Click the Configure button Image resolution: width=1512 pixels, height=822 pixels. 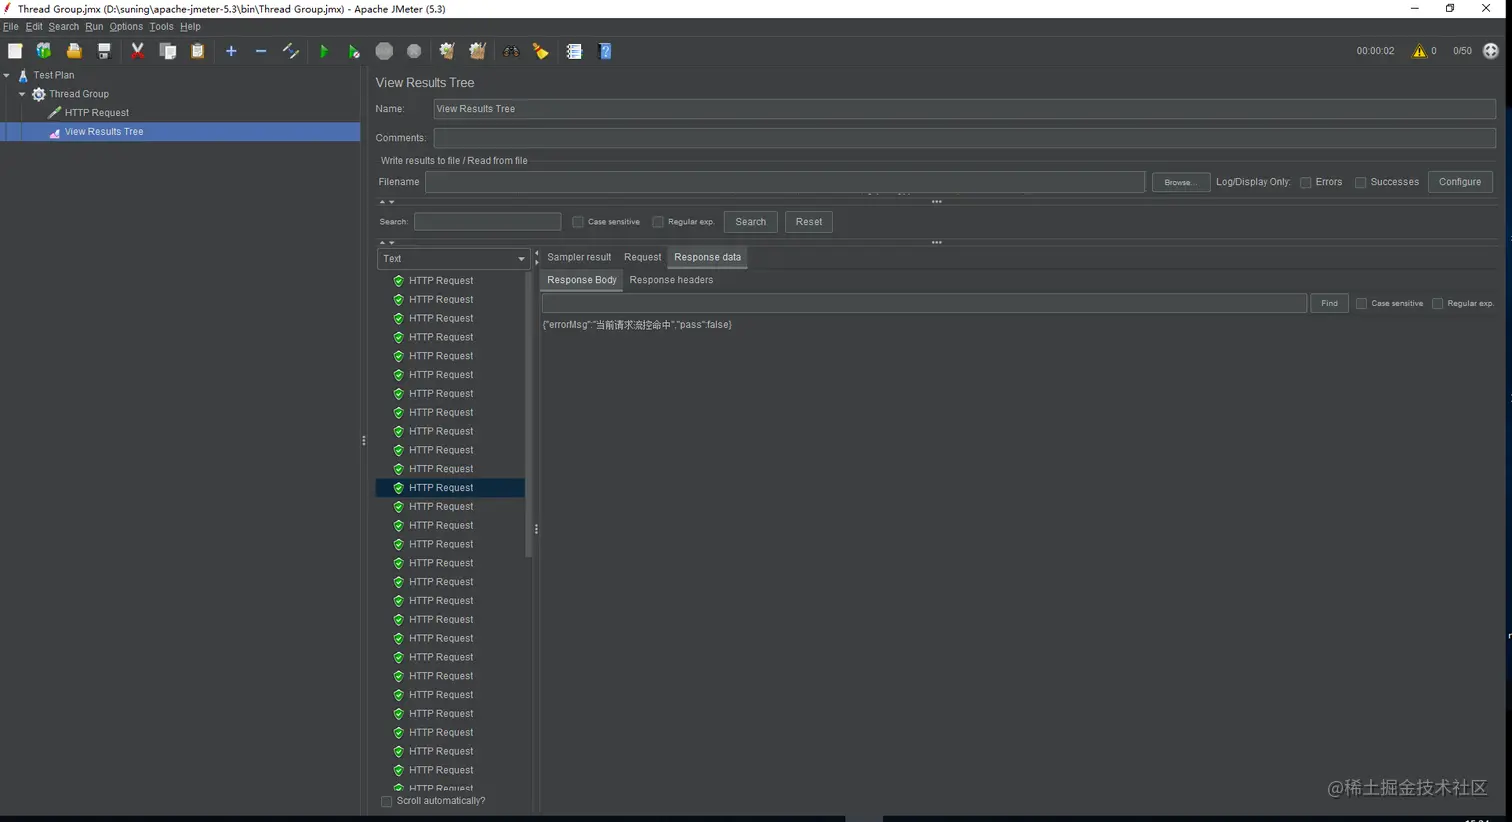[1460, 182]
